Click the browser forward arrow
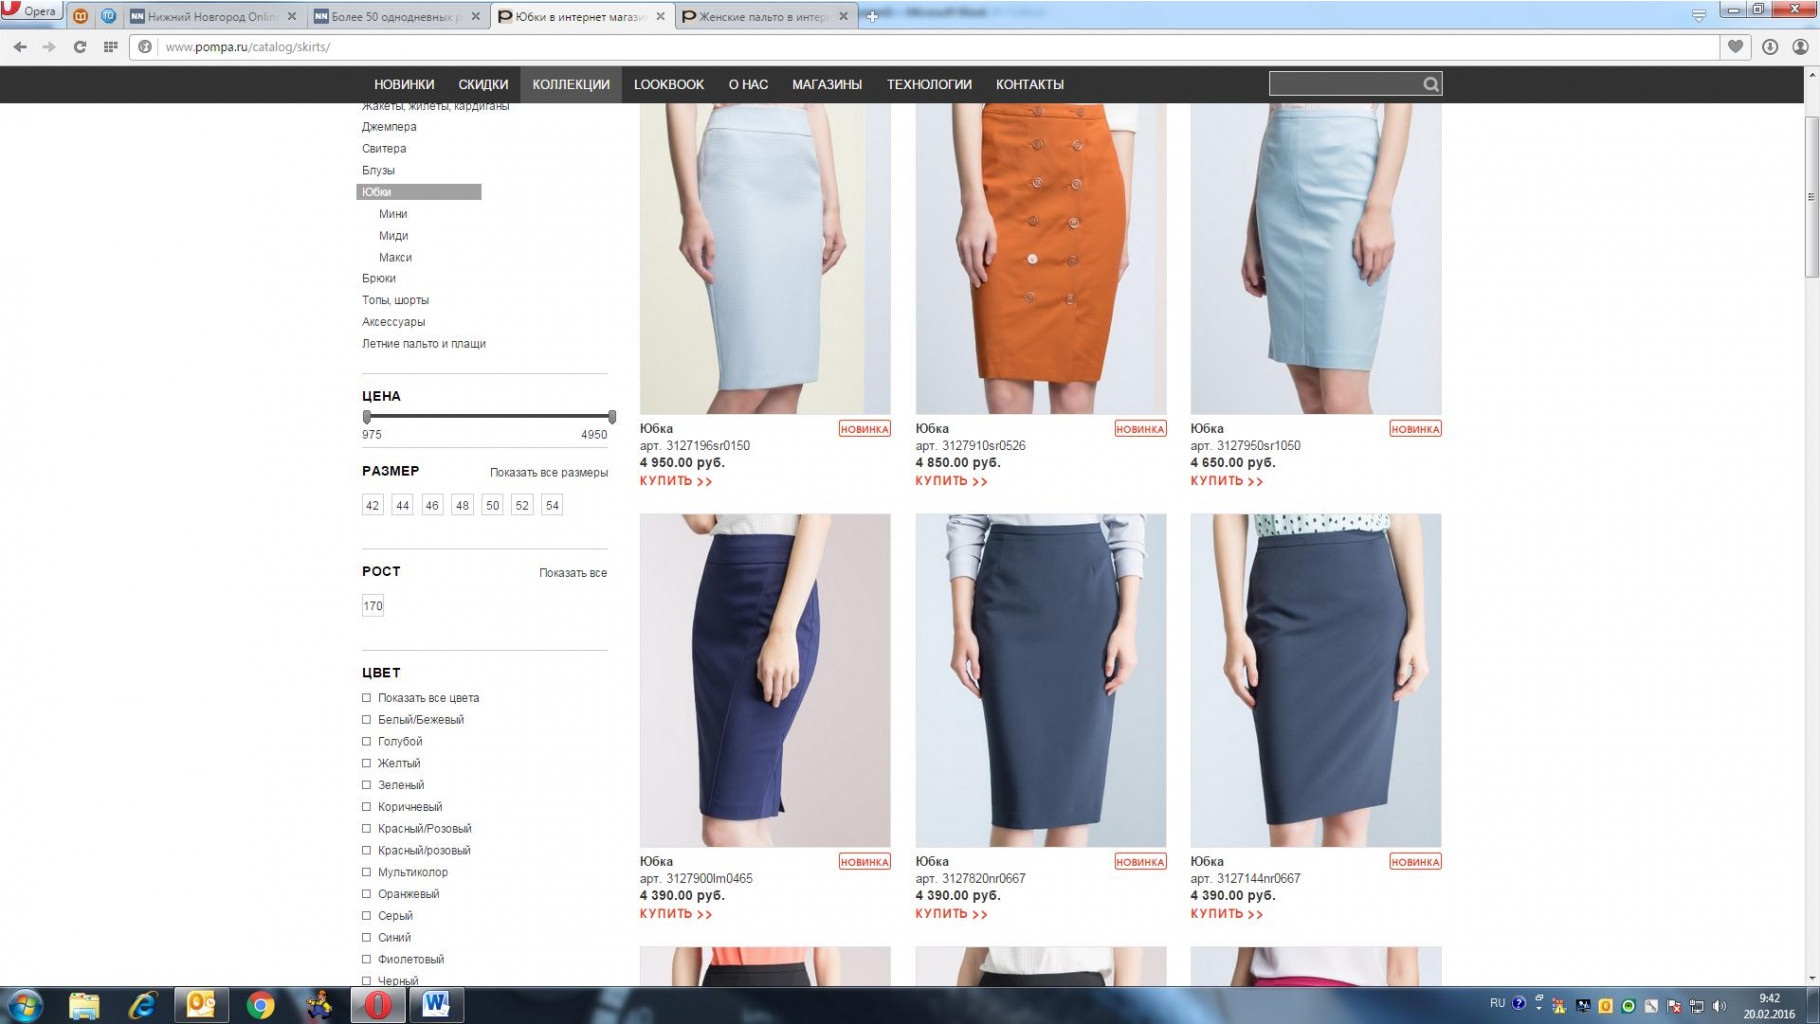Viewport: 1820px width, 1024px height. pyautogui.click(x=49, y=47)
